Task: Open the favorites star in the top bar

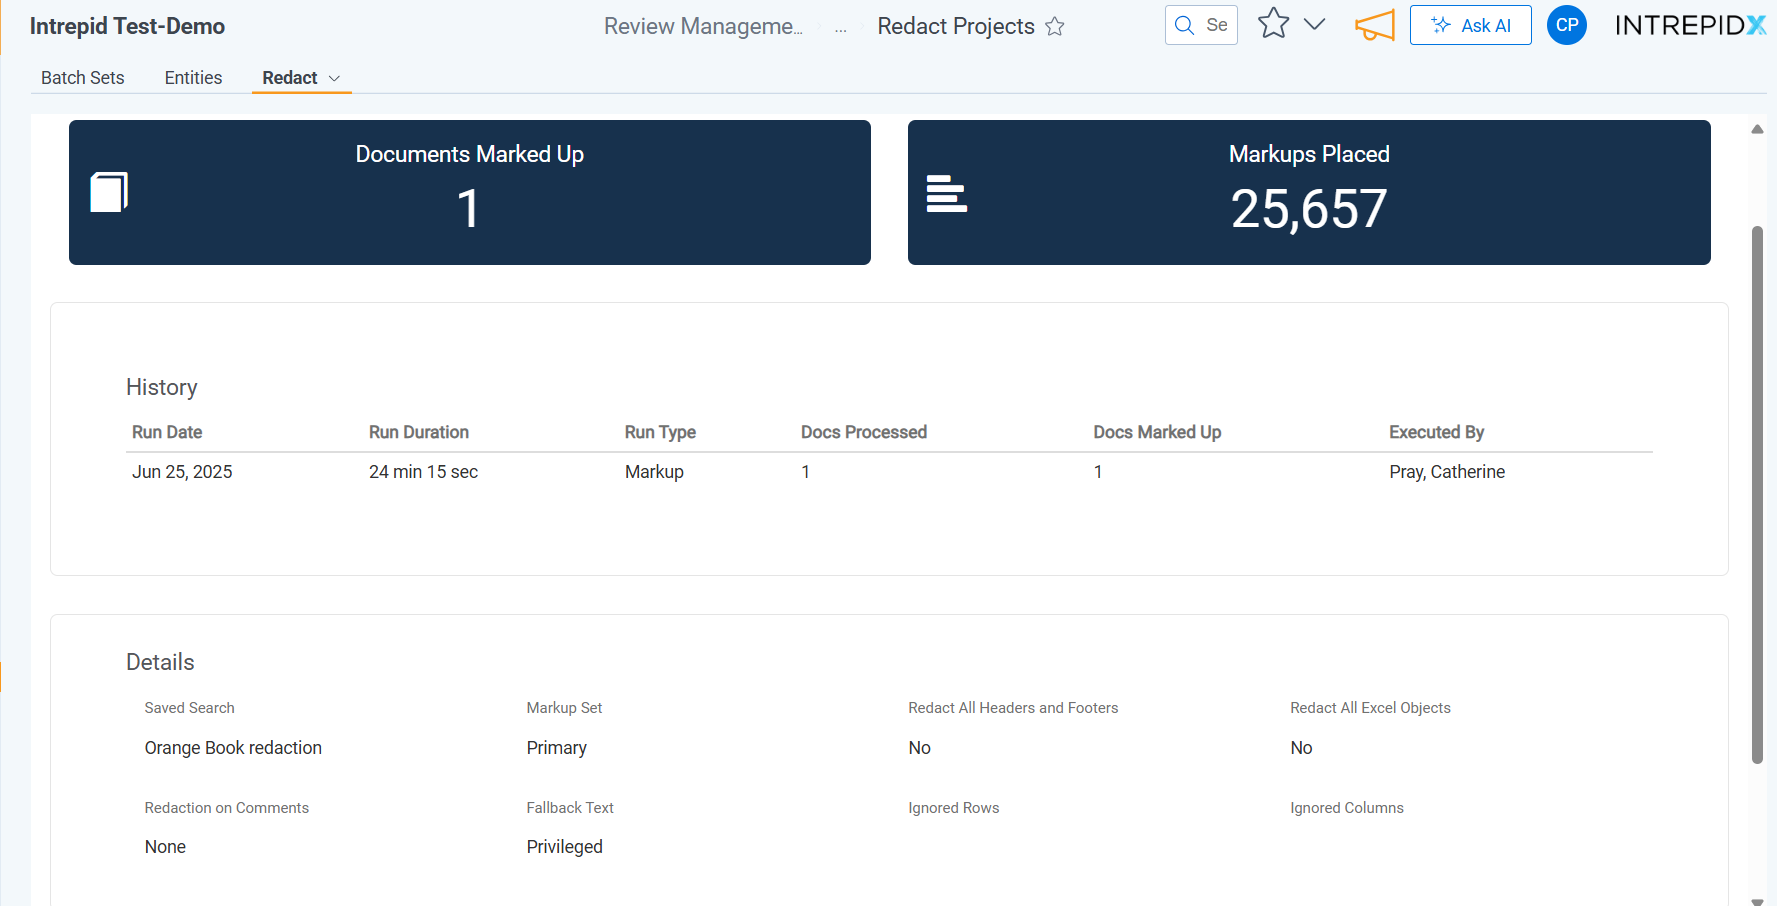Action: click(x=1273, y=24)
